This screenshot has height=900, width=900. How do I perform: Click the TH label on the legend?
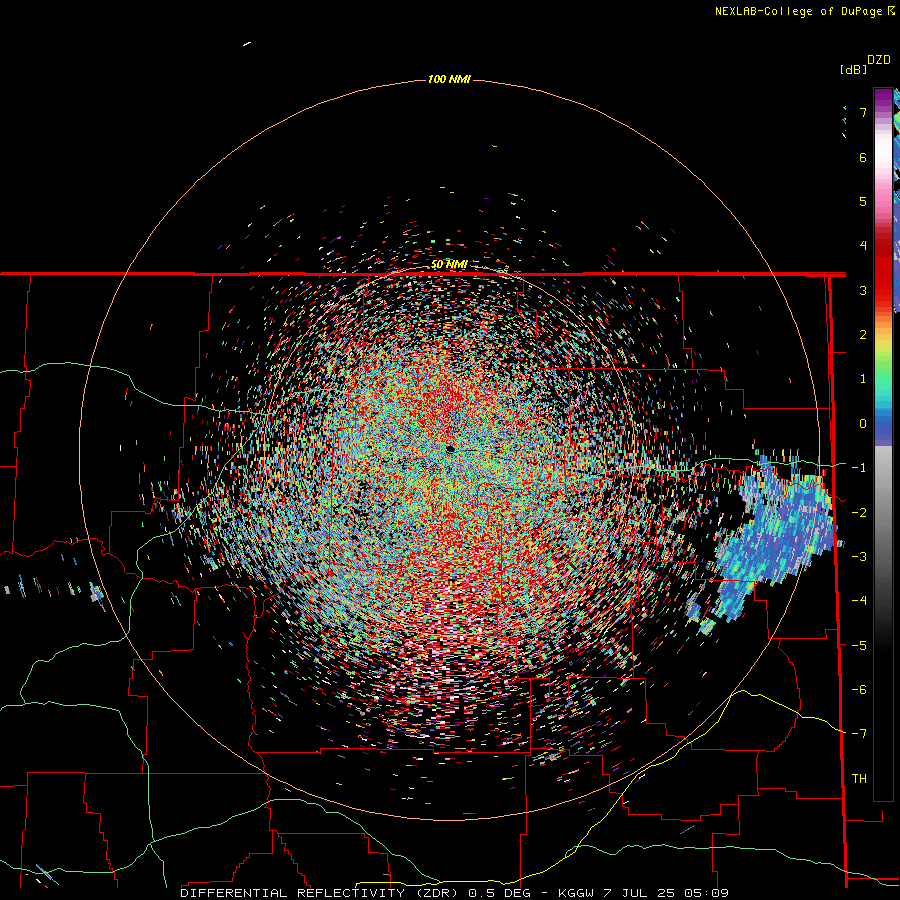click(859, 779)
